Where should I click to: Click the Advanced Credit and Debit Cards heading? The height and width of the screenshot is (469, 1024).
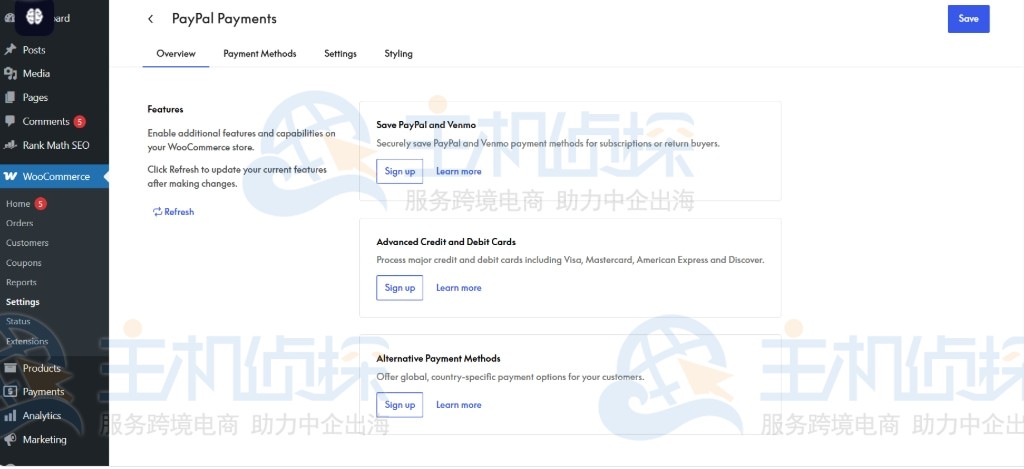446,242
